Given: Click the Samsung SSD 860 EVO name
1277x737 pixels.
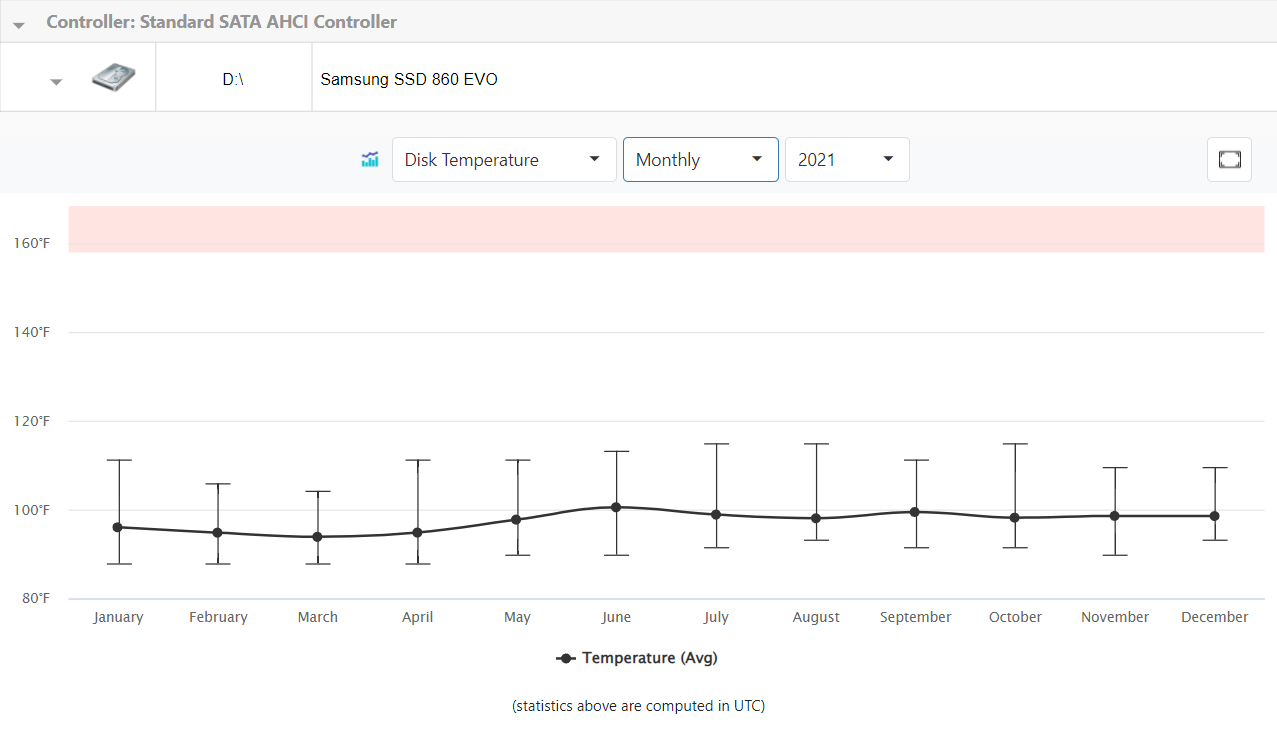Looking at the screenshot, I should click(409, 79).
